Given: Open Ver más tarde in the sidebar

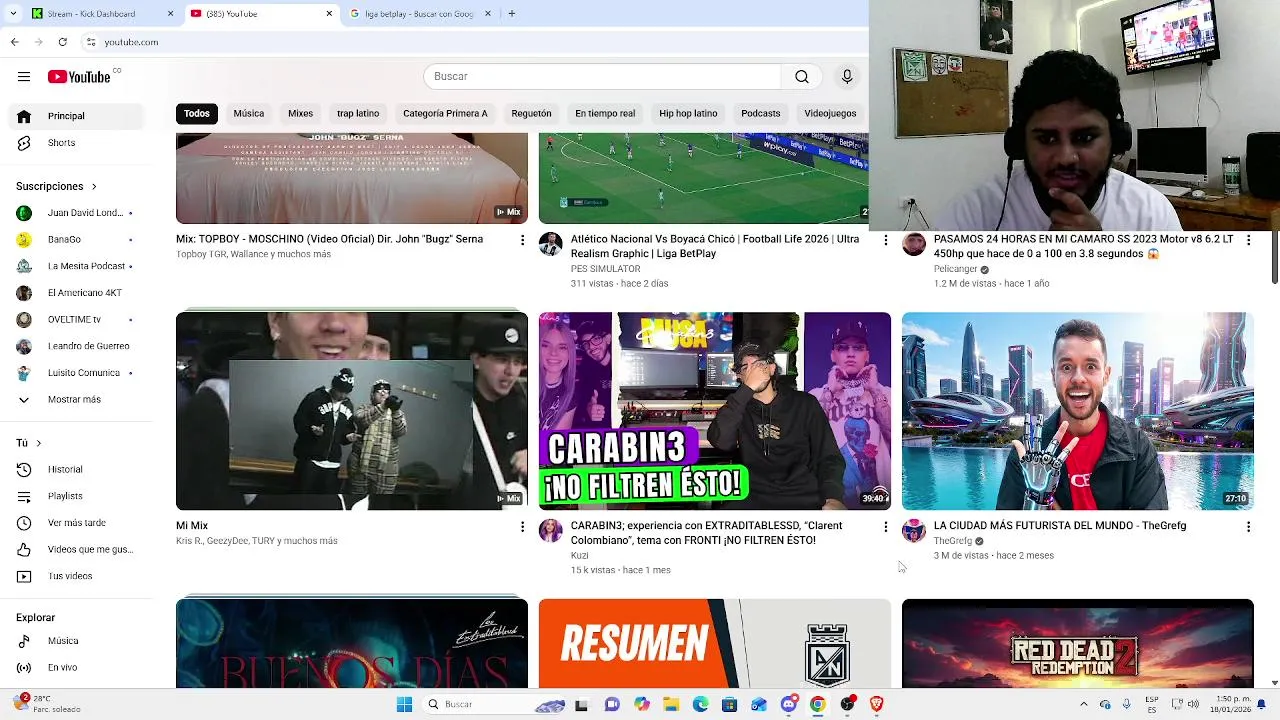Looking at the screenshot, I should click(x=76, y=523).
